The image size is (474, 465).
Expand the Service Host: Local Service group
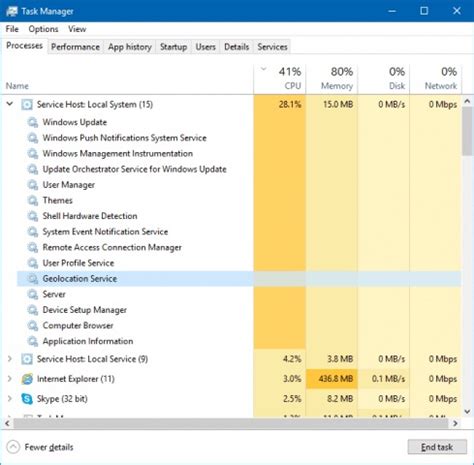[x=10, y=359]
